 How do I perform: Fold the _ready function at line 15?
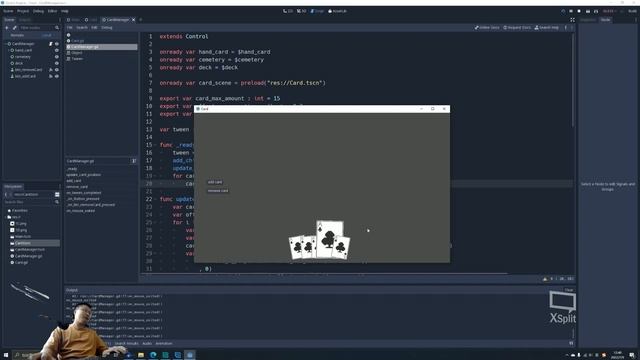[156, 145]
